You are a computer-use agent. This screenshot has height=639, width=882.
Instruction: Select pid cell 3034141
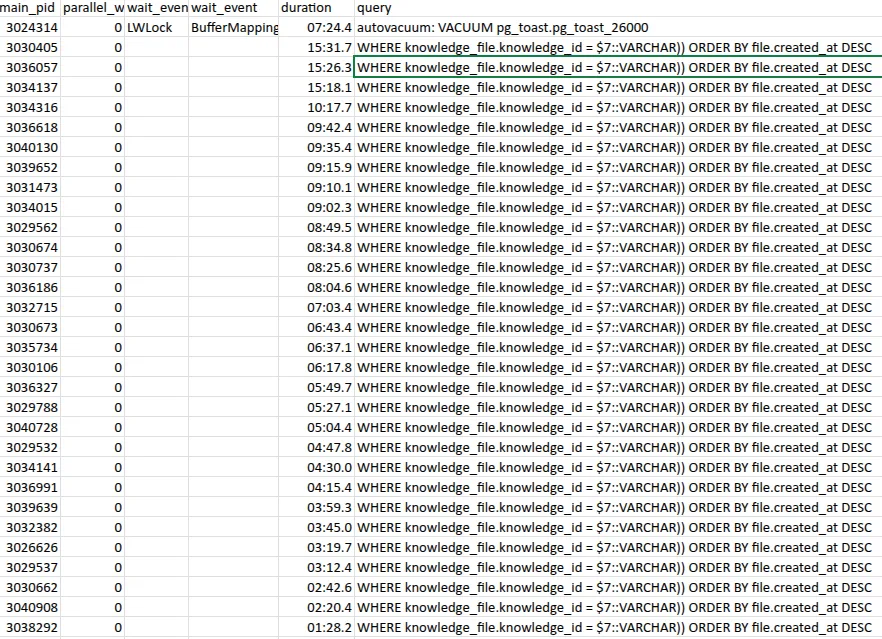[x=30, y=467]
